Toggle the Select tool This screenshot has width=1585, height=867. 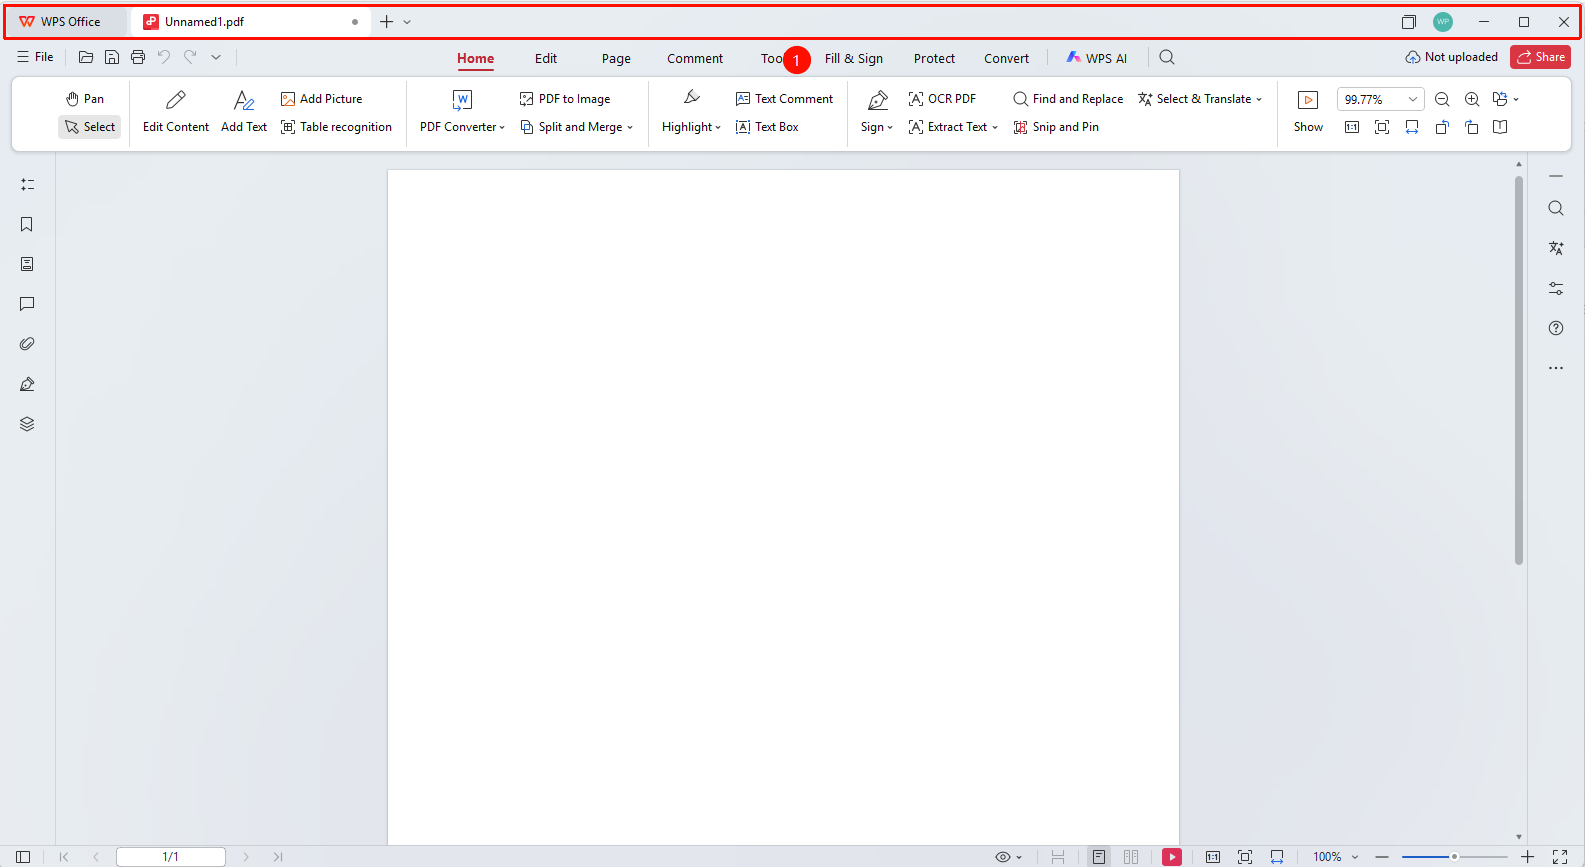(x=90, y=127)
